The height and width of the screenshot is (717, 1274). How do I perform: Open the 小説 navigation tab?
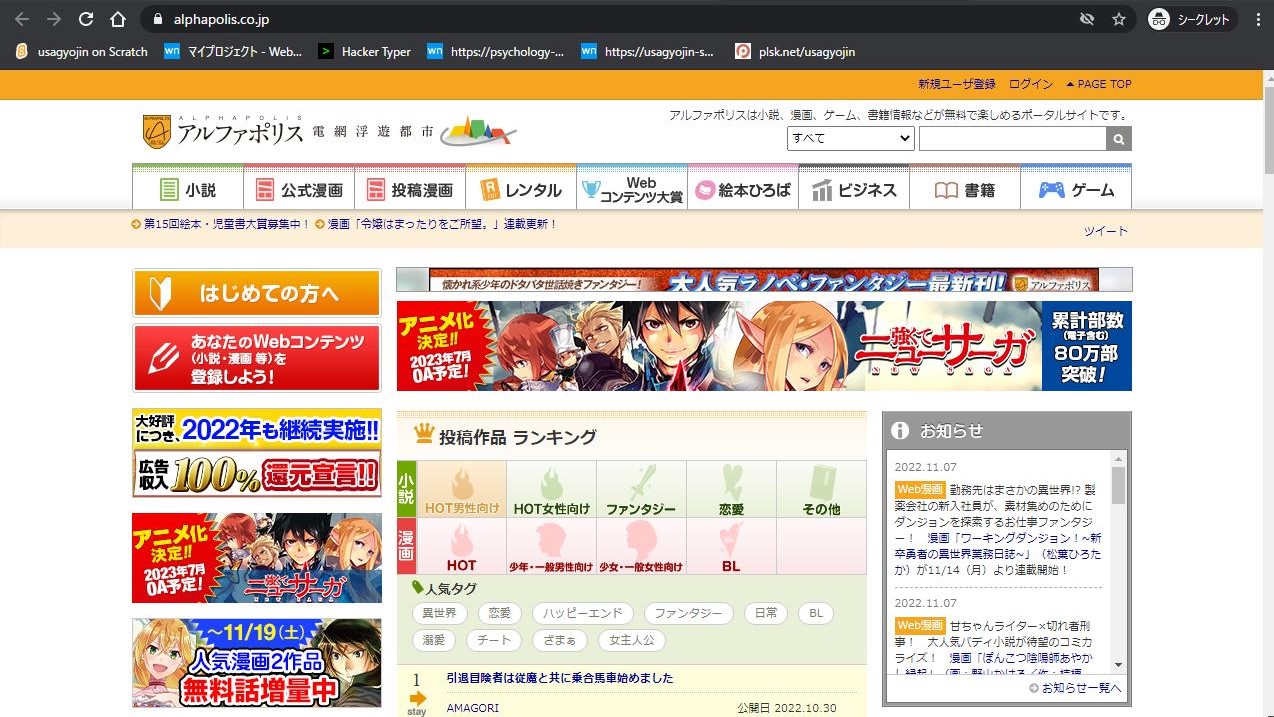187,189
